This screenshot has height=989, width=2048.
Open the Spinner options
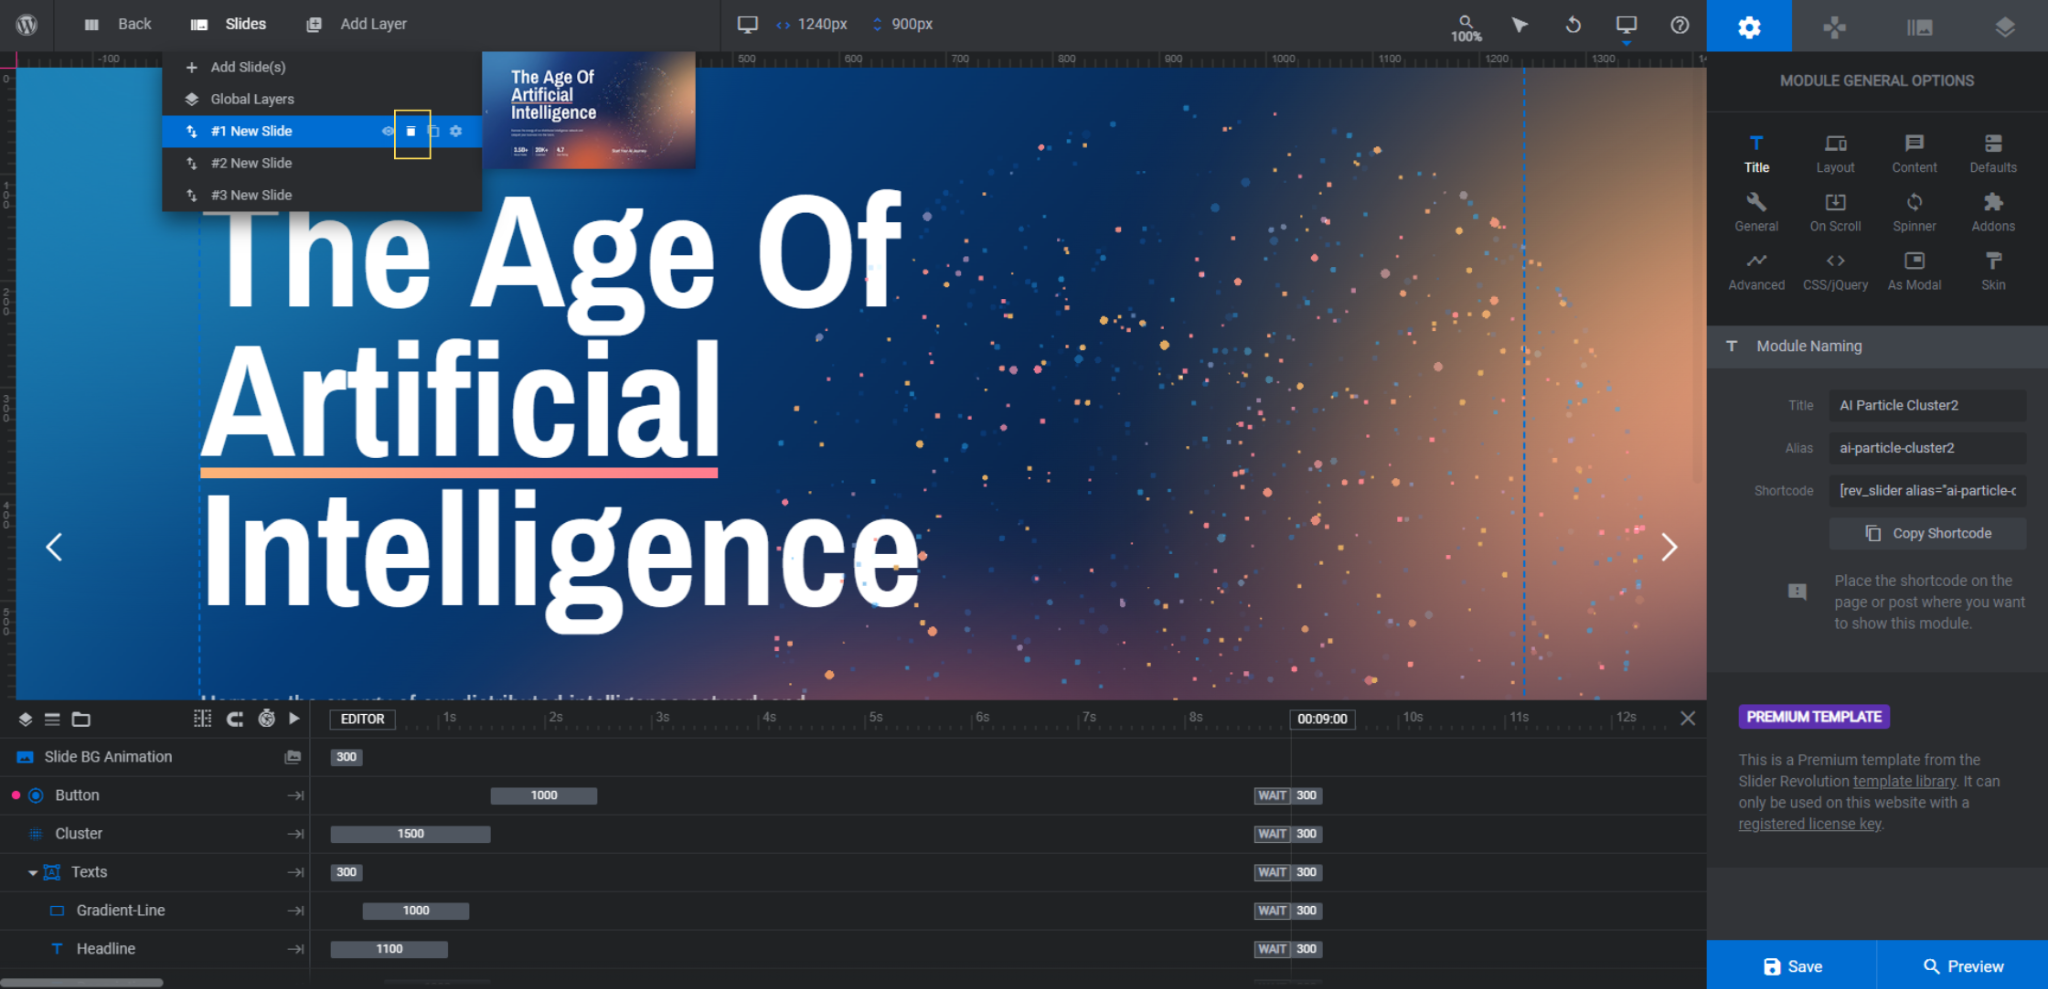(x=1914, y=213)
